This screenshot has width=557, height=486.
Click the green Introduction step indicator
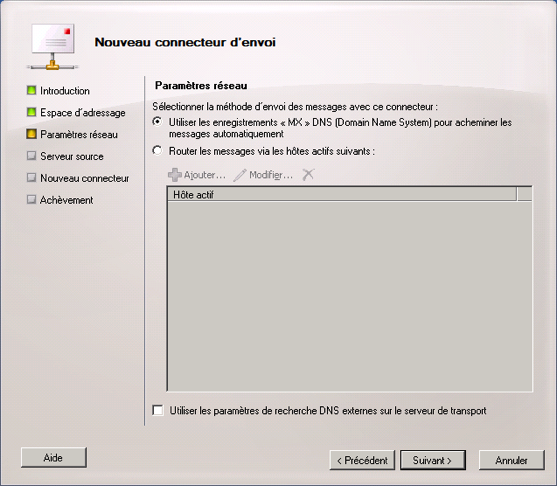pyautogui.click(x=32, y=90)
